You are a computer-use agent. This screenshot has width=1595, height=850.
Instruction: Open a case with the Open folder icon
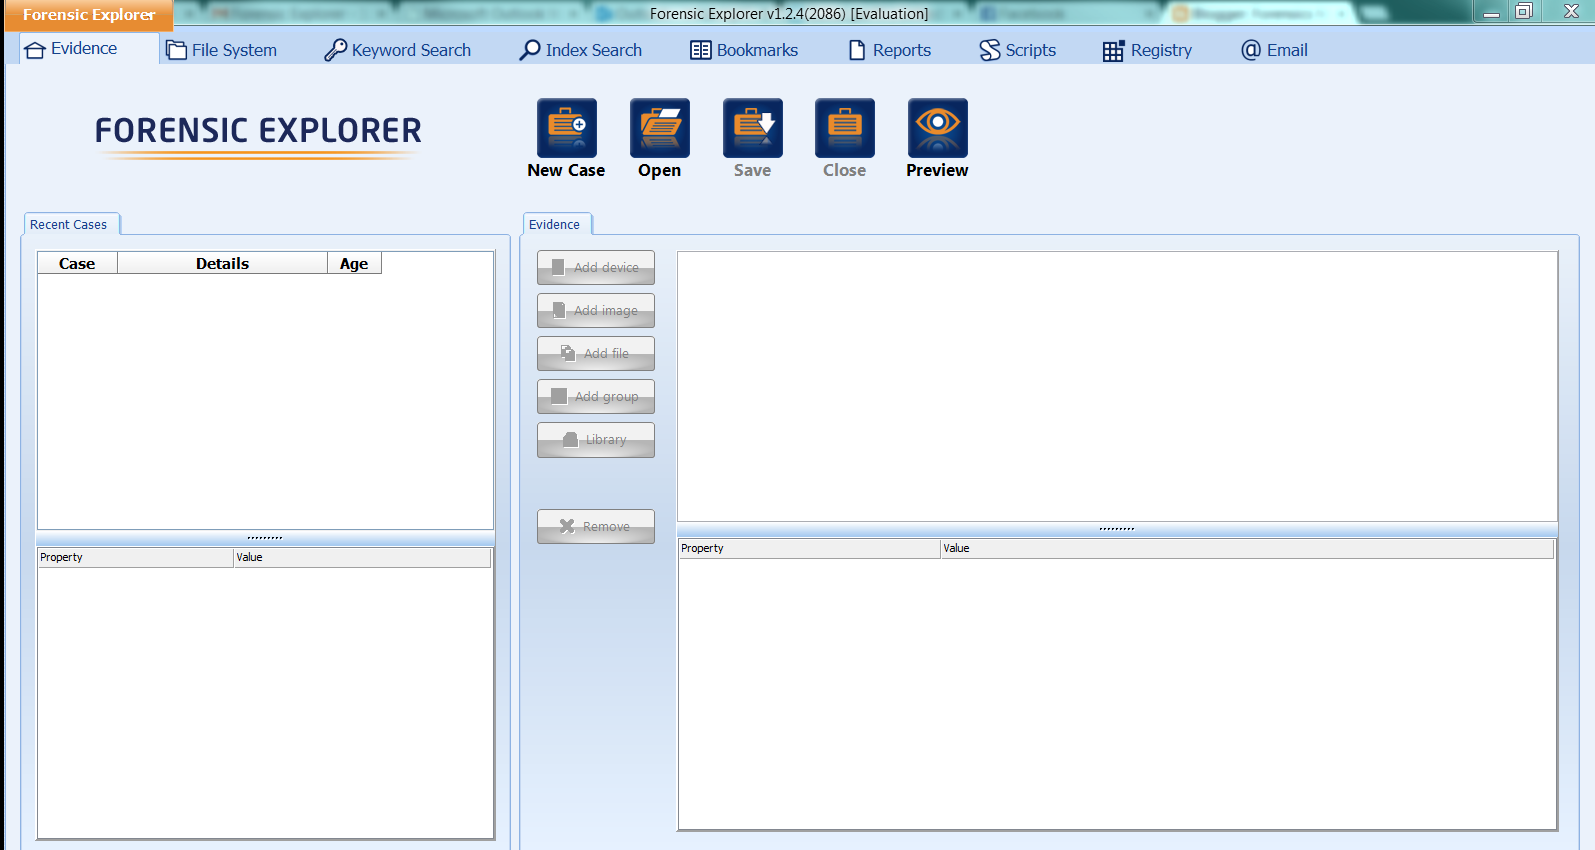click(x=660, y=128)
